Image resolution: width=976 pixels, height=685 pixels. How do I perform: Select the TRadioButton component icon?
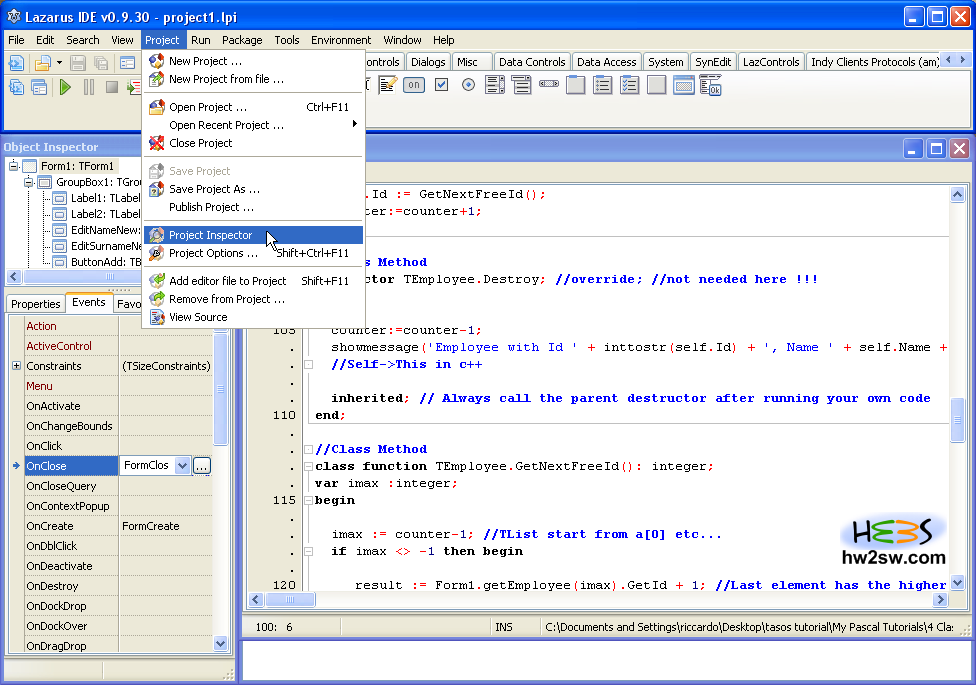[x=468, y=85]
